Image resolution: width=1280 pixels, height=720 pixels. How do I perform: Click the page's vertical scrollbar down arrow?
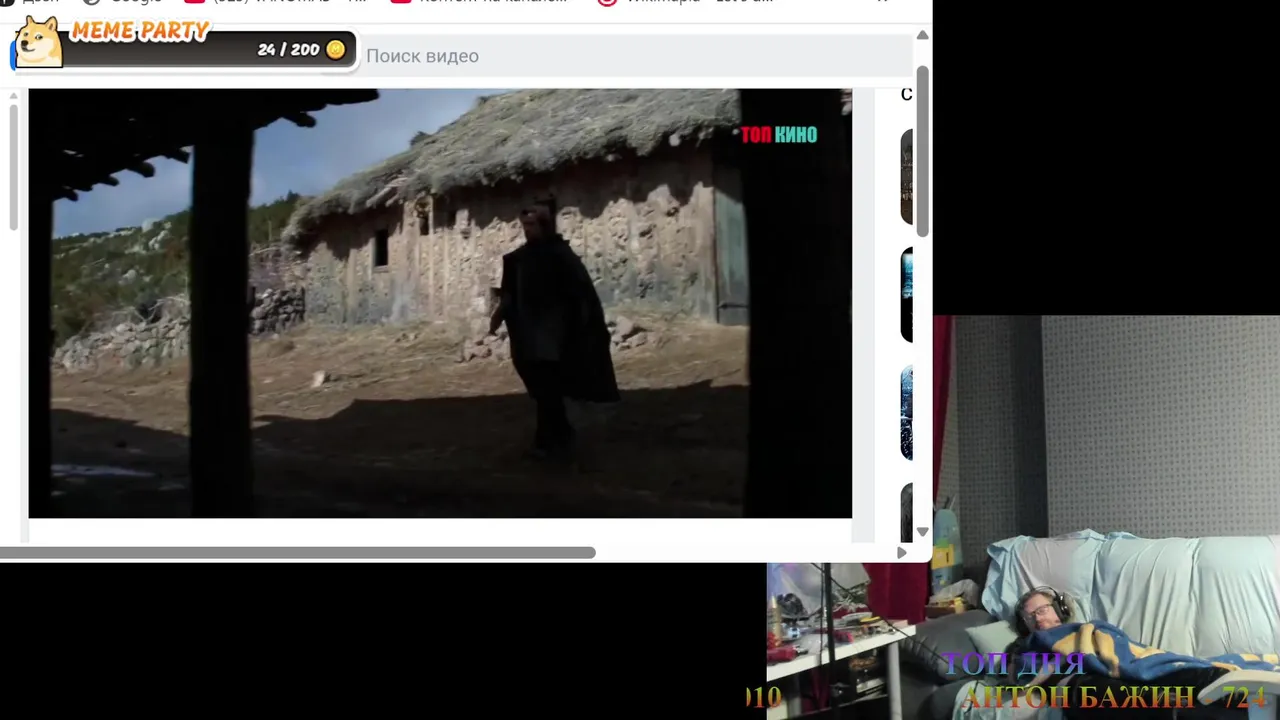click(x=923, y=532)
